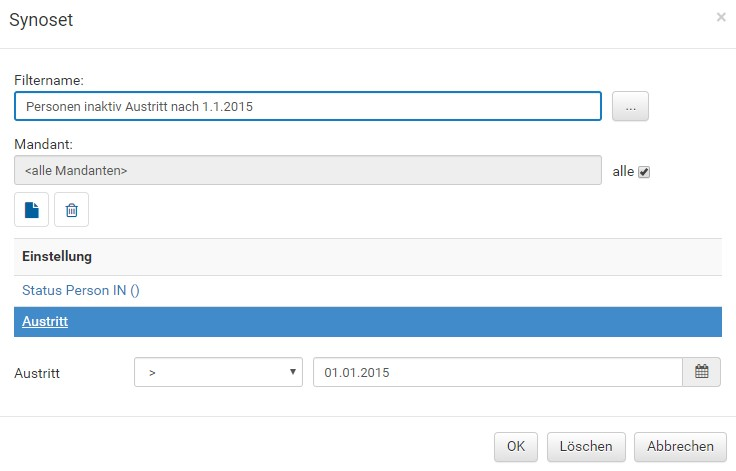Expand the Austritt comparison operator dropdown
Viewport: 736px width, 471px height.
(x=218, y=372)
